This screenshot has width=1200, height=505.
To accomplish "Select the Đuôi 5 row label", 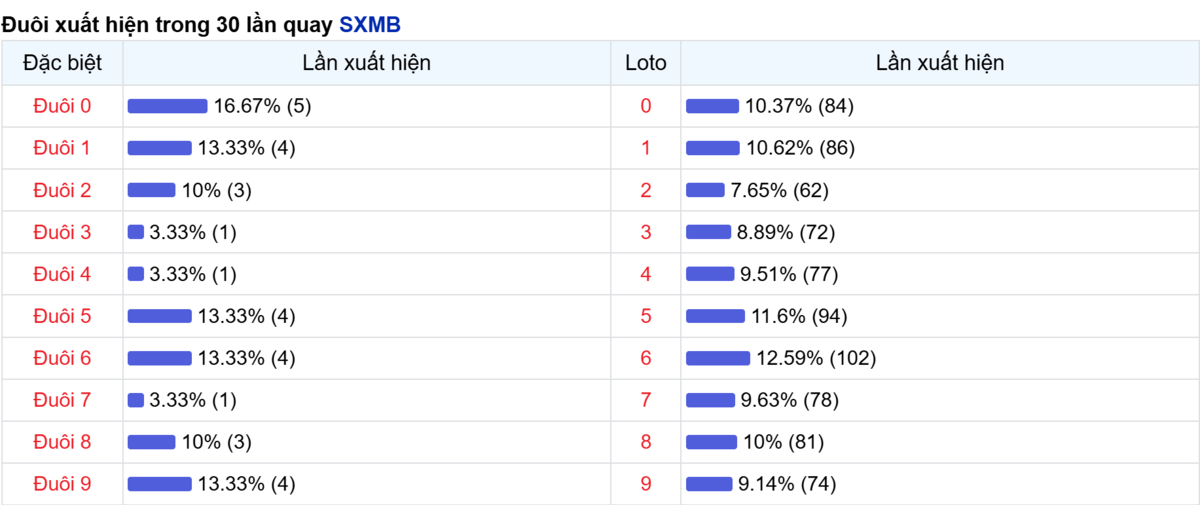I will point(62,316).
